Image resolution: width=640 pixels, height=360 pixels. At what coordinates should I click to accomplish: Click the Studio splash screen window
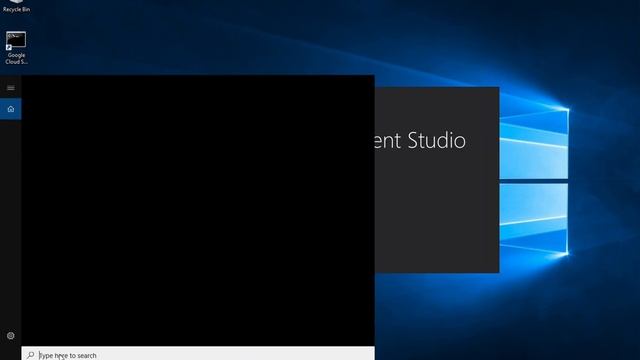[437, 180]
